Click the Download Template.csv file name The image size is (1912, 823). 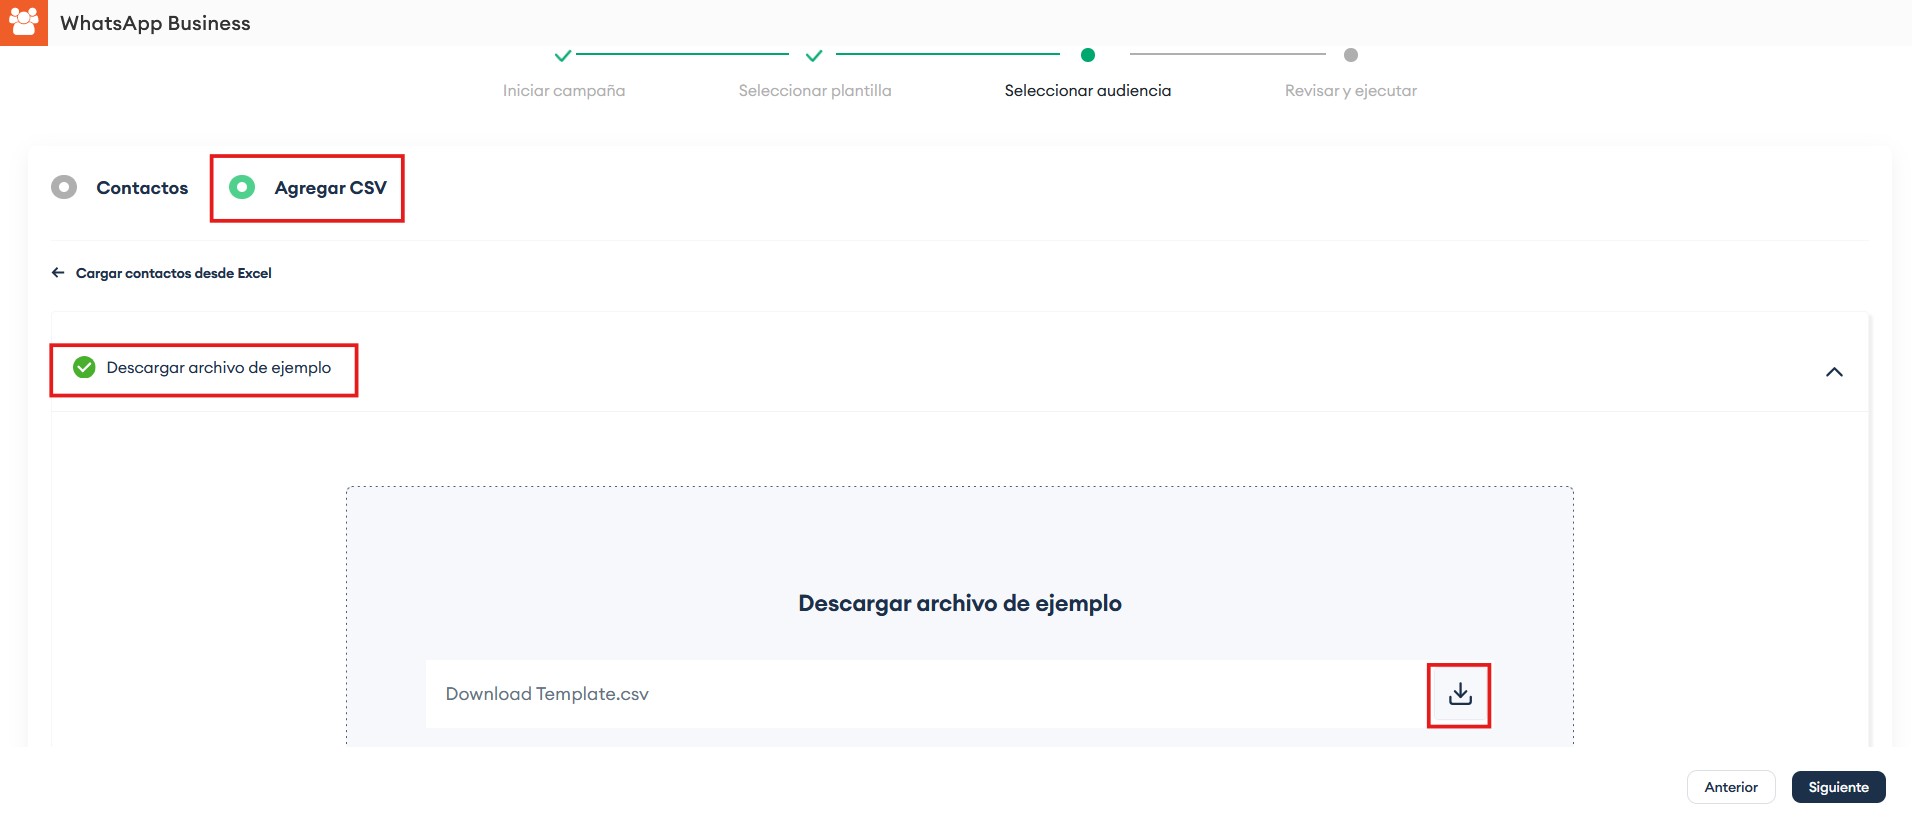547,694
